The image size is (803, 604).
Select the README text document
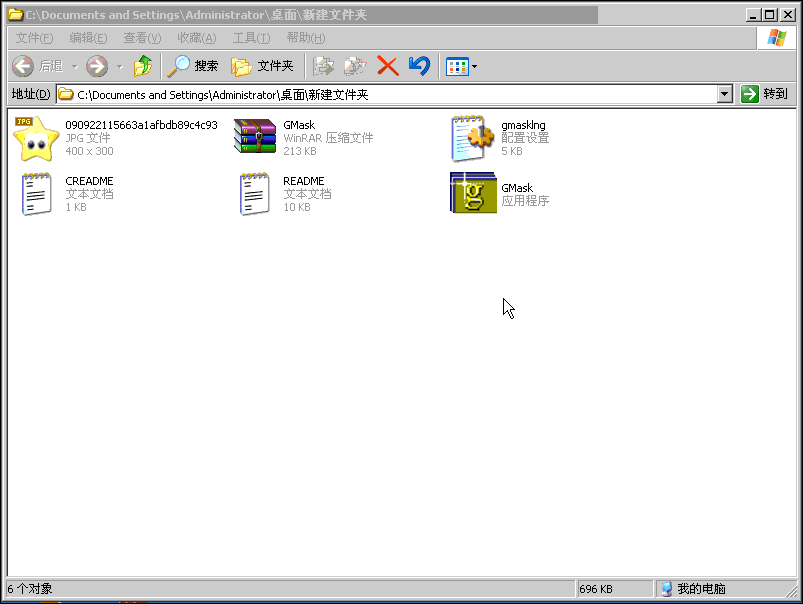[254, 193]
